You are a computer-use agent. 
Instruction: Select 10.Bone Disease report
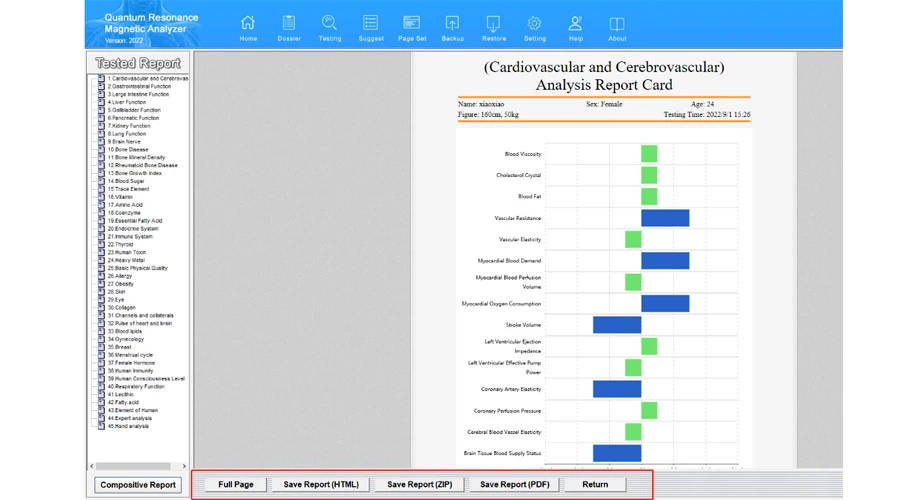[x=128, y=149]
